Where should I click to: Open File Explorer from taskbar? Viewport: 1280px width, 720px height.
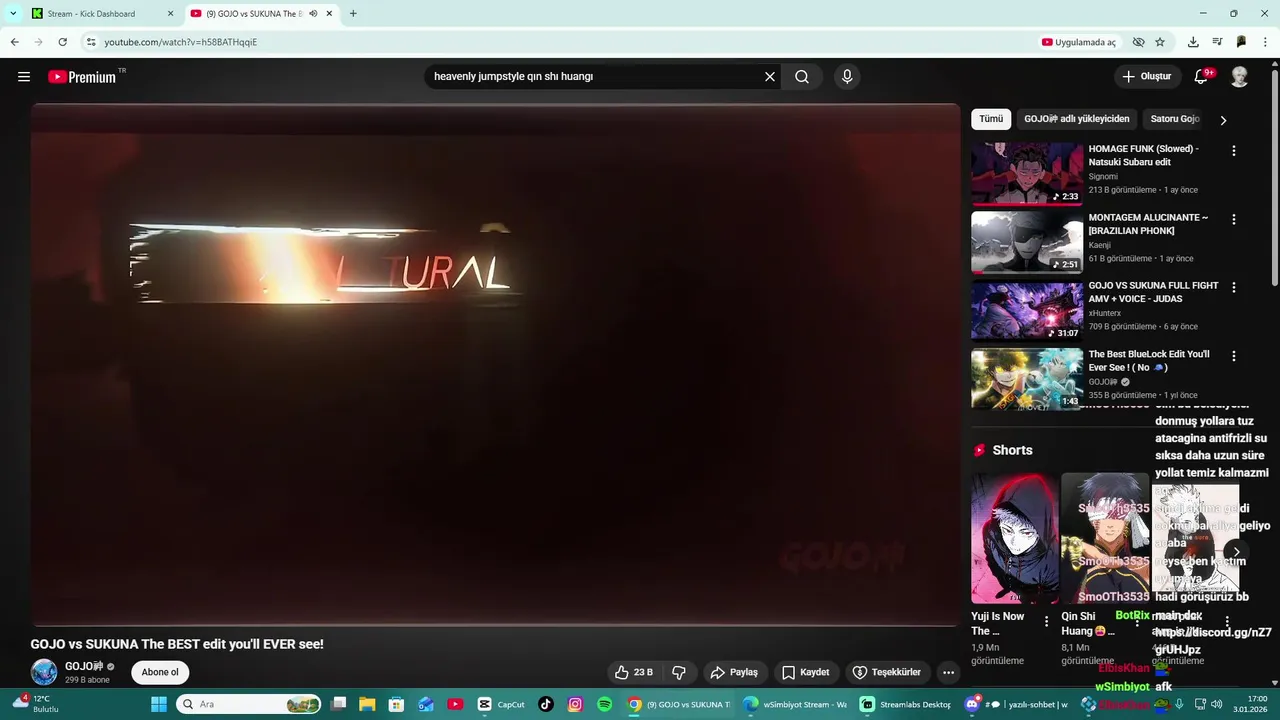coord(367,704)
